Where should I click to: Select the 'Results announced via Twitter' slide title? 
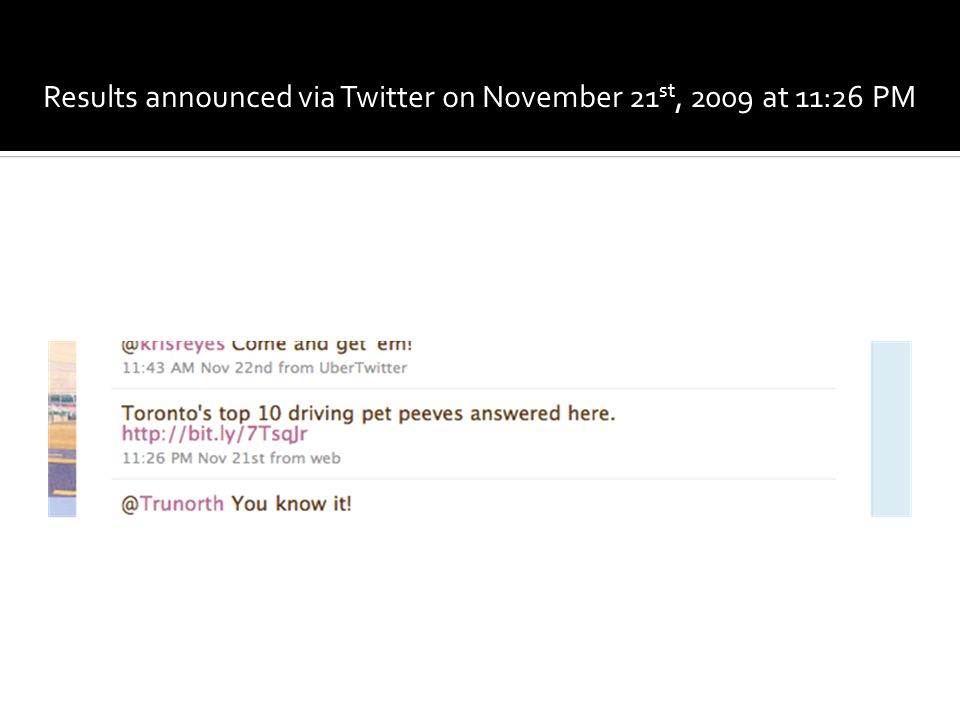479,97
